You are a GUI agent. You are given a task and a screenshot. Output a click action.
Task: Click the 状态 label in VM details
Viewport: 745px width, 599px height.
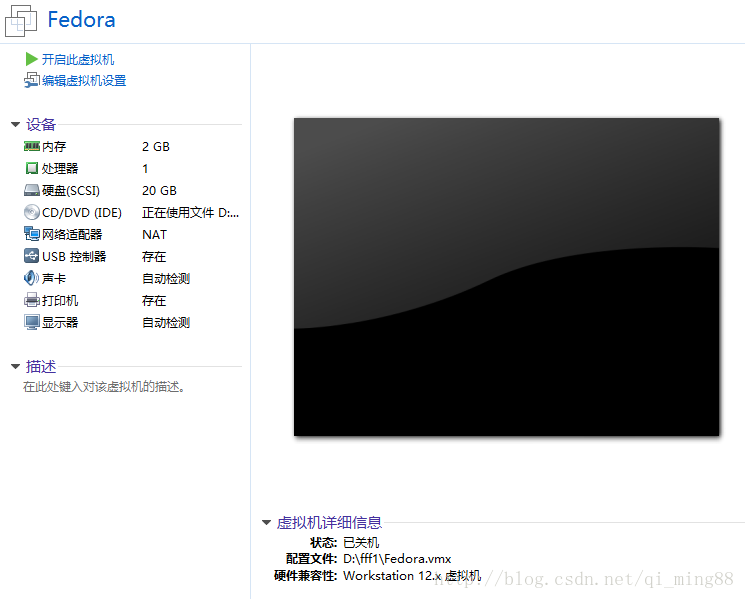[x=324, y=542]
